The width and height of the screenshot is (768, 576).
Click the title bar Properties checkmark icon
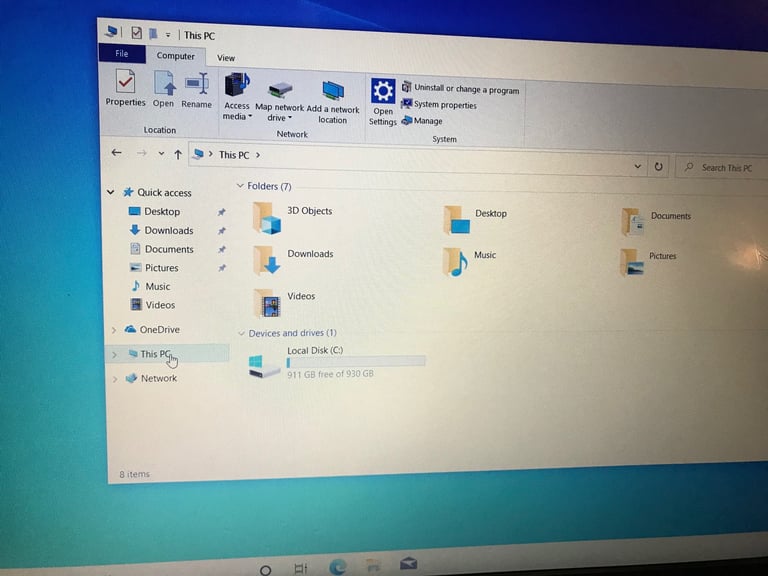[x=137, y=33]
